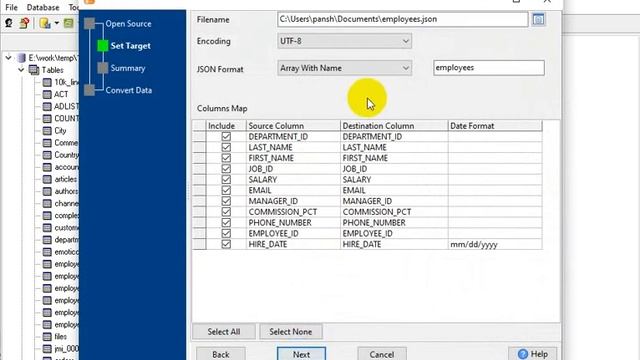
Task: Click the Back button
Action: [x=221, y=354]
